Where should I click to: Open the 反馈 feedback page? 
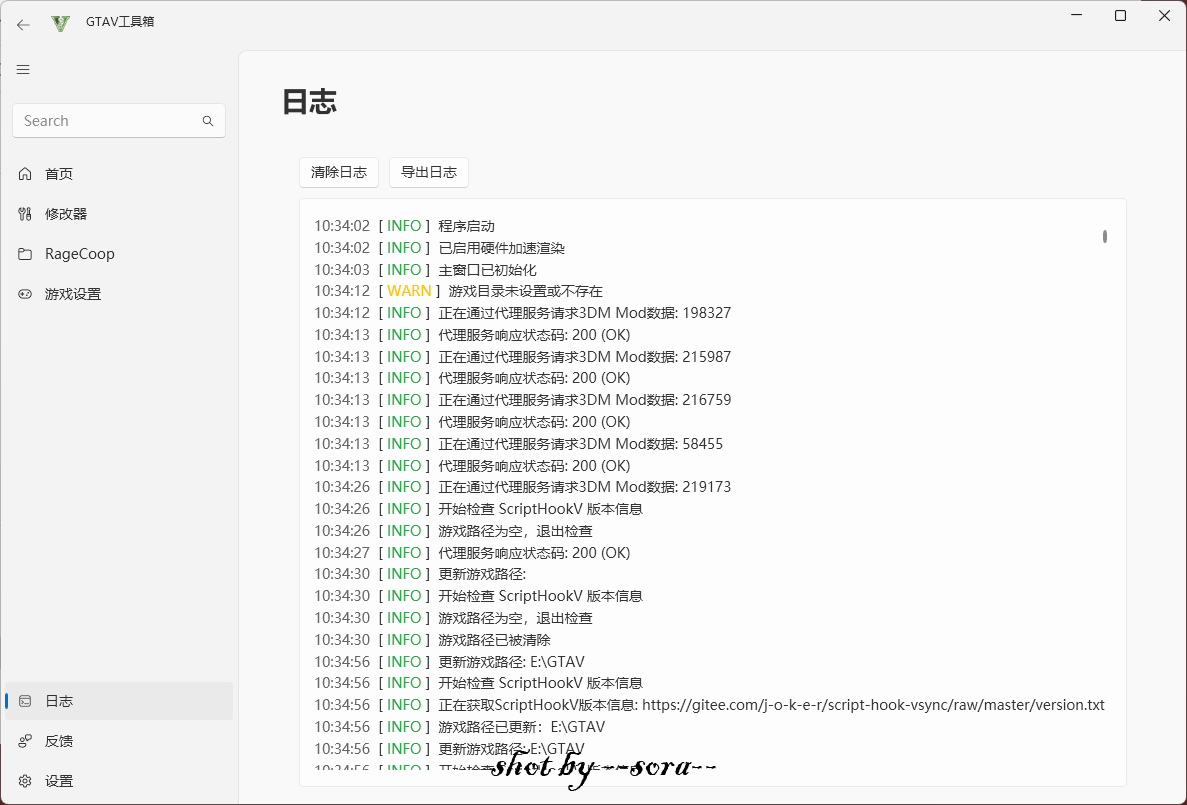[119, 741]
